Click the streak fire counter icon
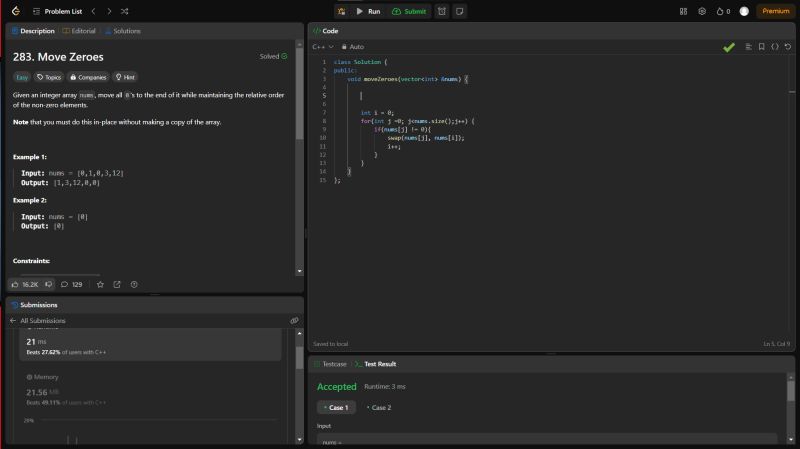Screen dimensions: 800x449 click(x=723, y=11)
